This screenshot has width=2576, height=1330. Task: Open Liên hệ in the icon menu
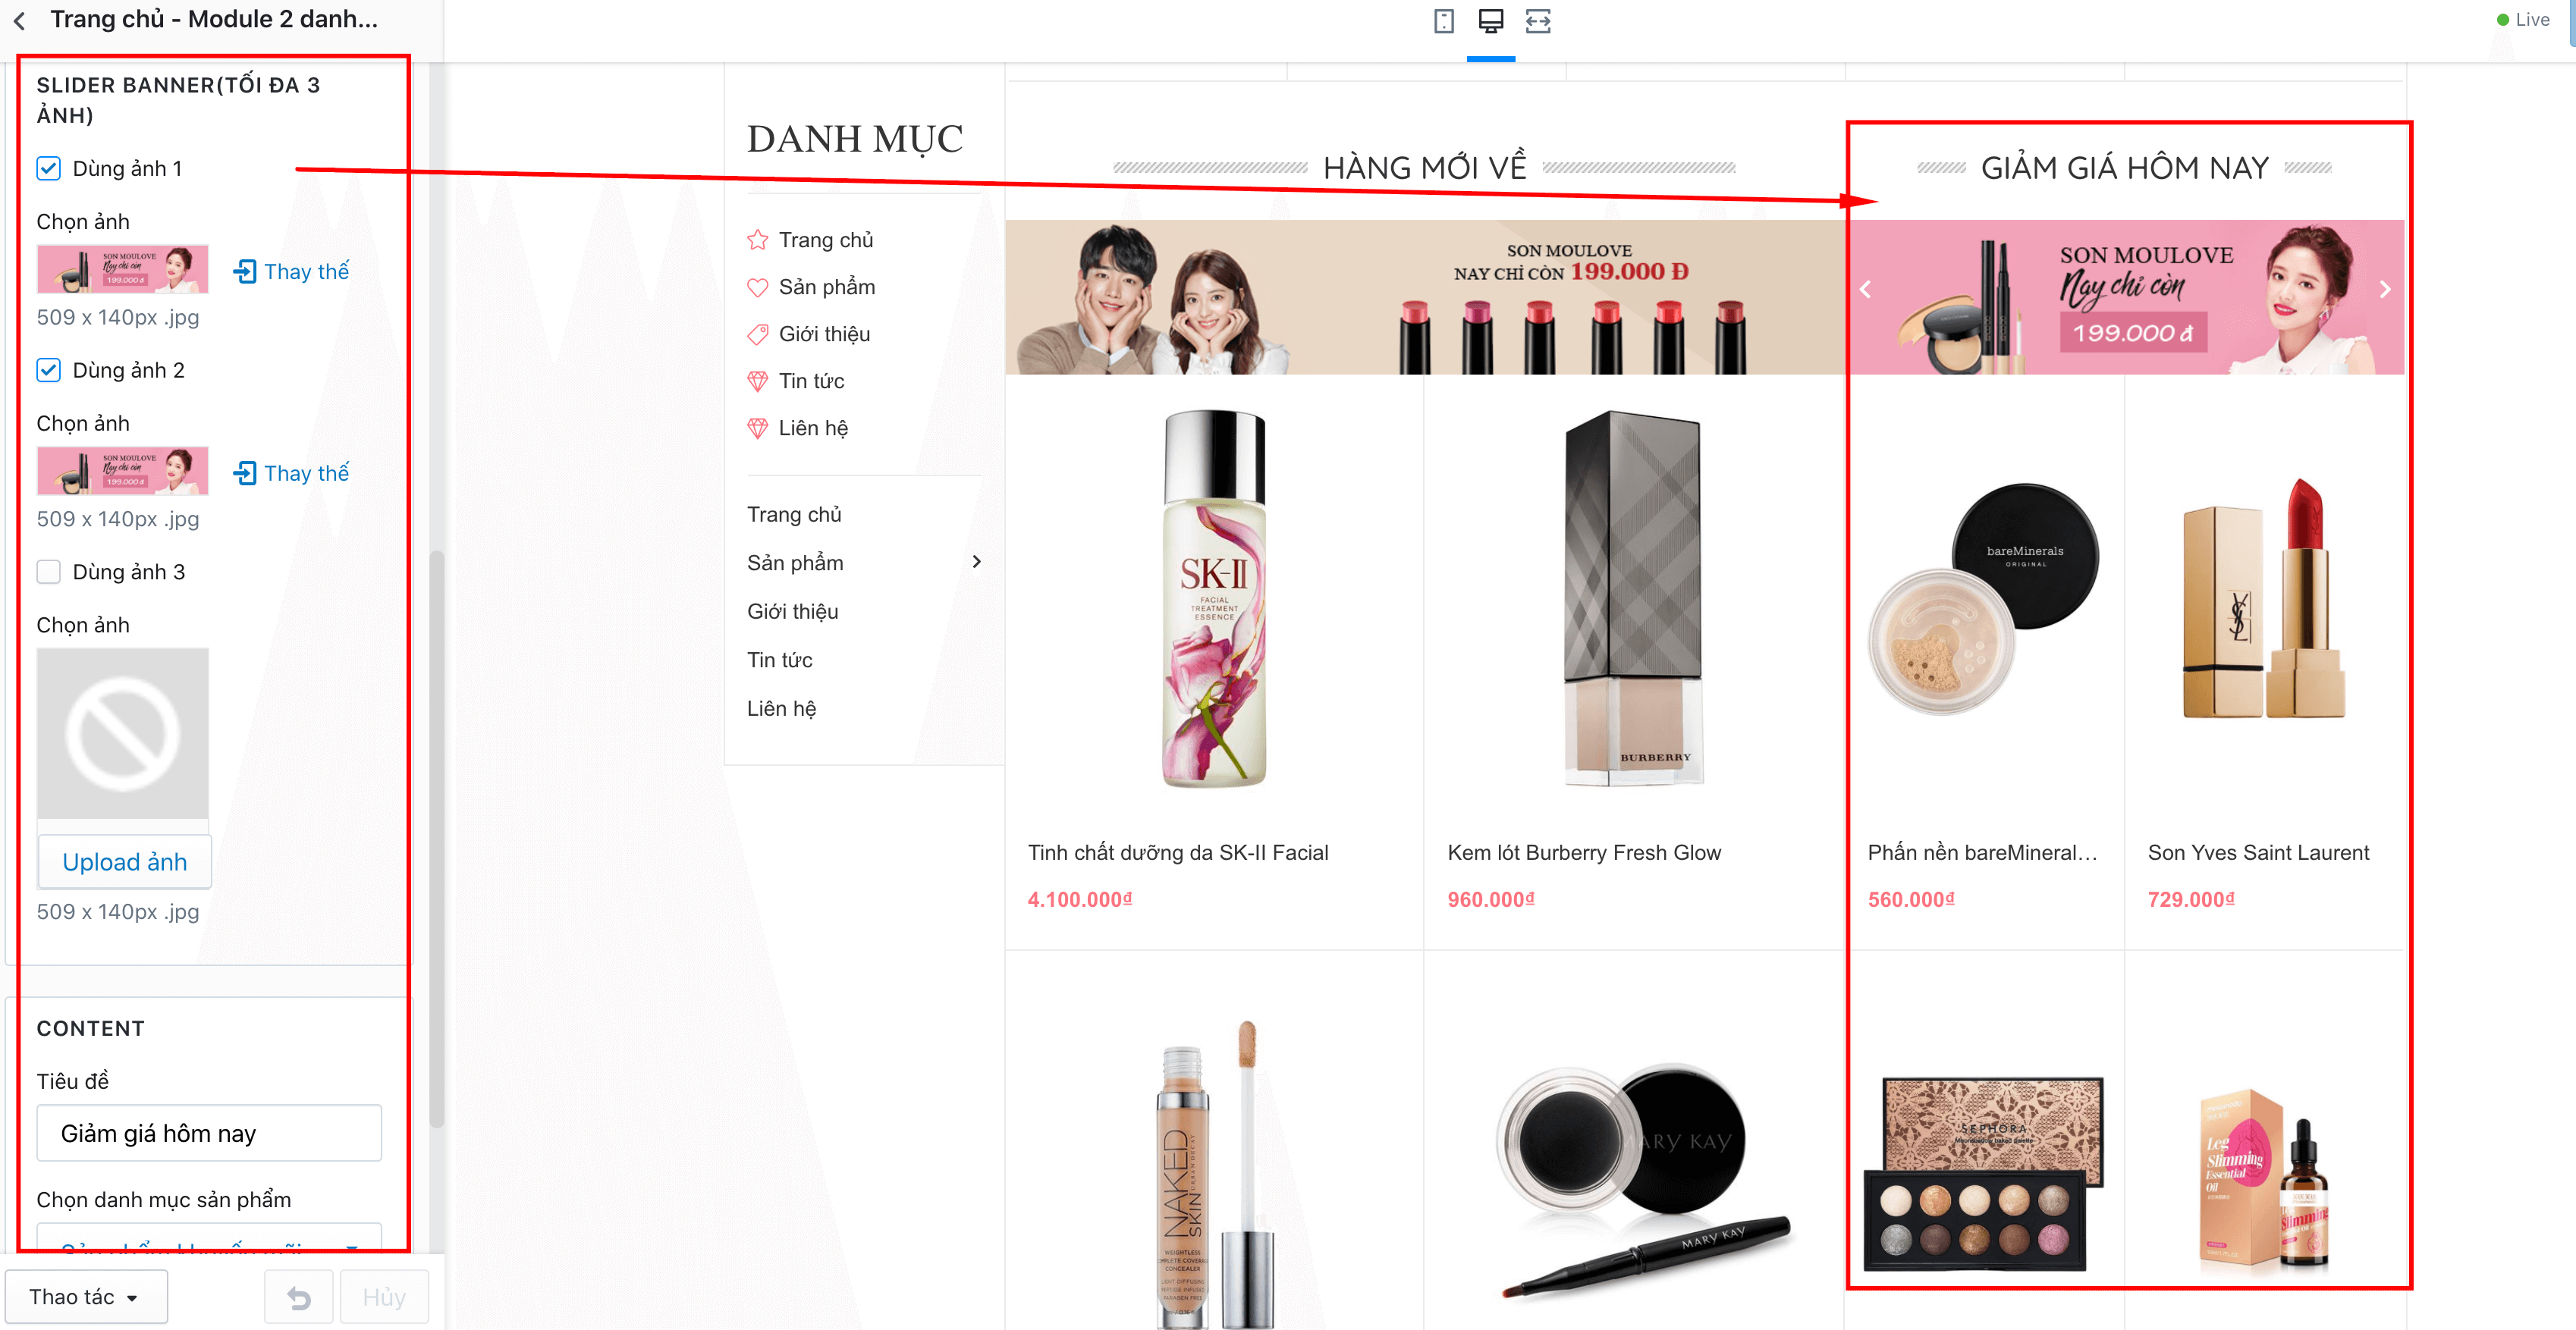pyautogui.click(x=813, y=428)
